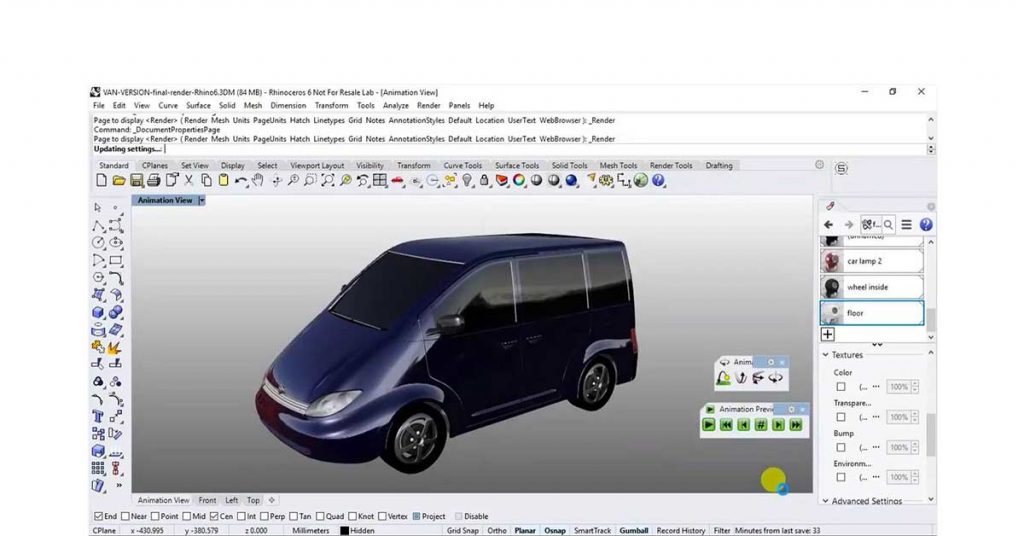This screenshot has width=1024, height=536.
Task: Jump to animation preview end with fast-forward
Action: click(x=795, y=425)
